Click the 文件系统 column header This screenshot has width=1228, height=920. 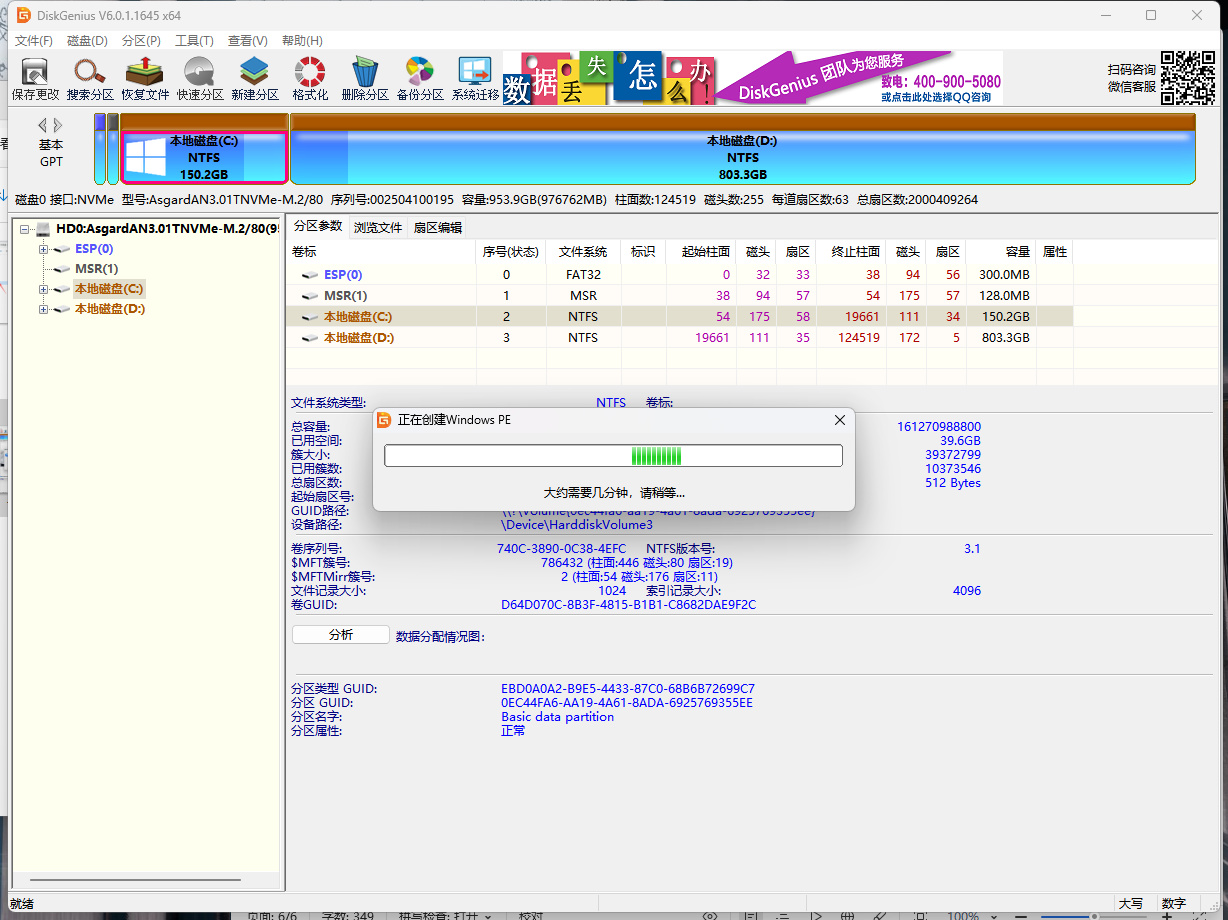pyautogui.click(x=583, y=252)
